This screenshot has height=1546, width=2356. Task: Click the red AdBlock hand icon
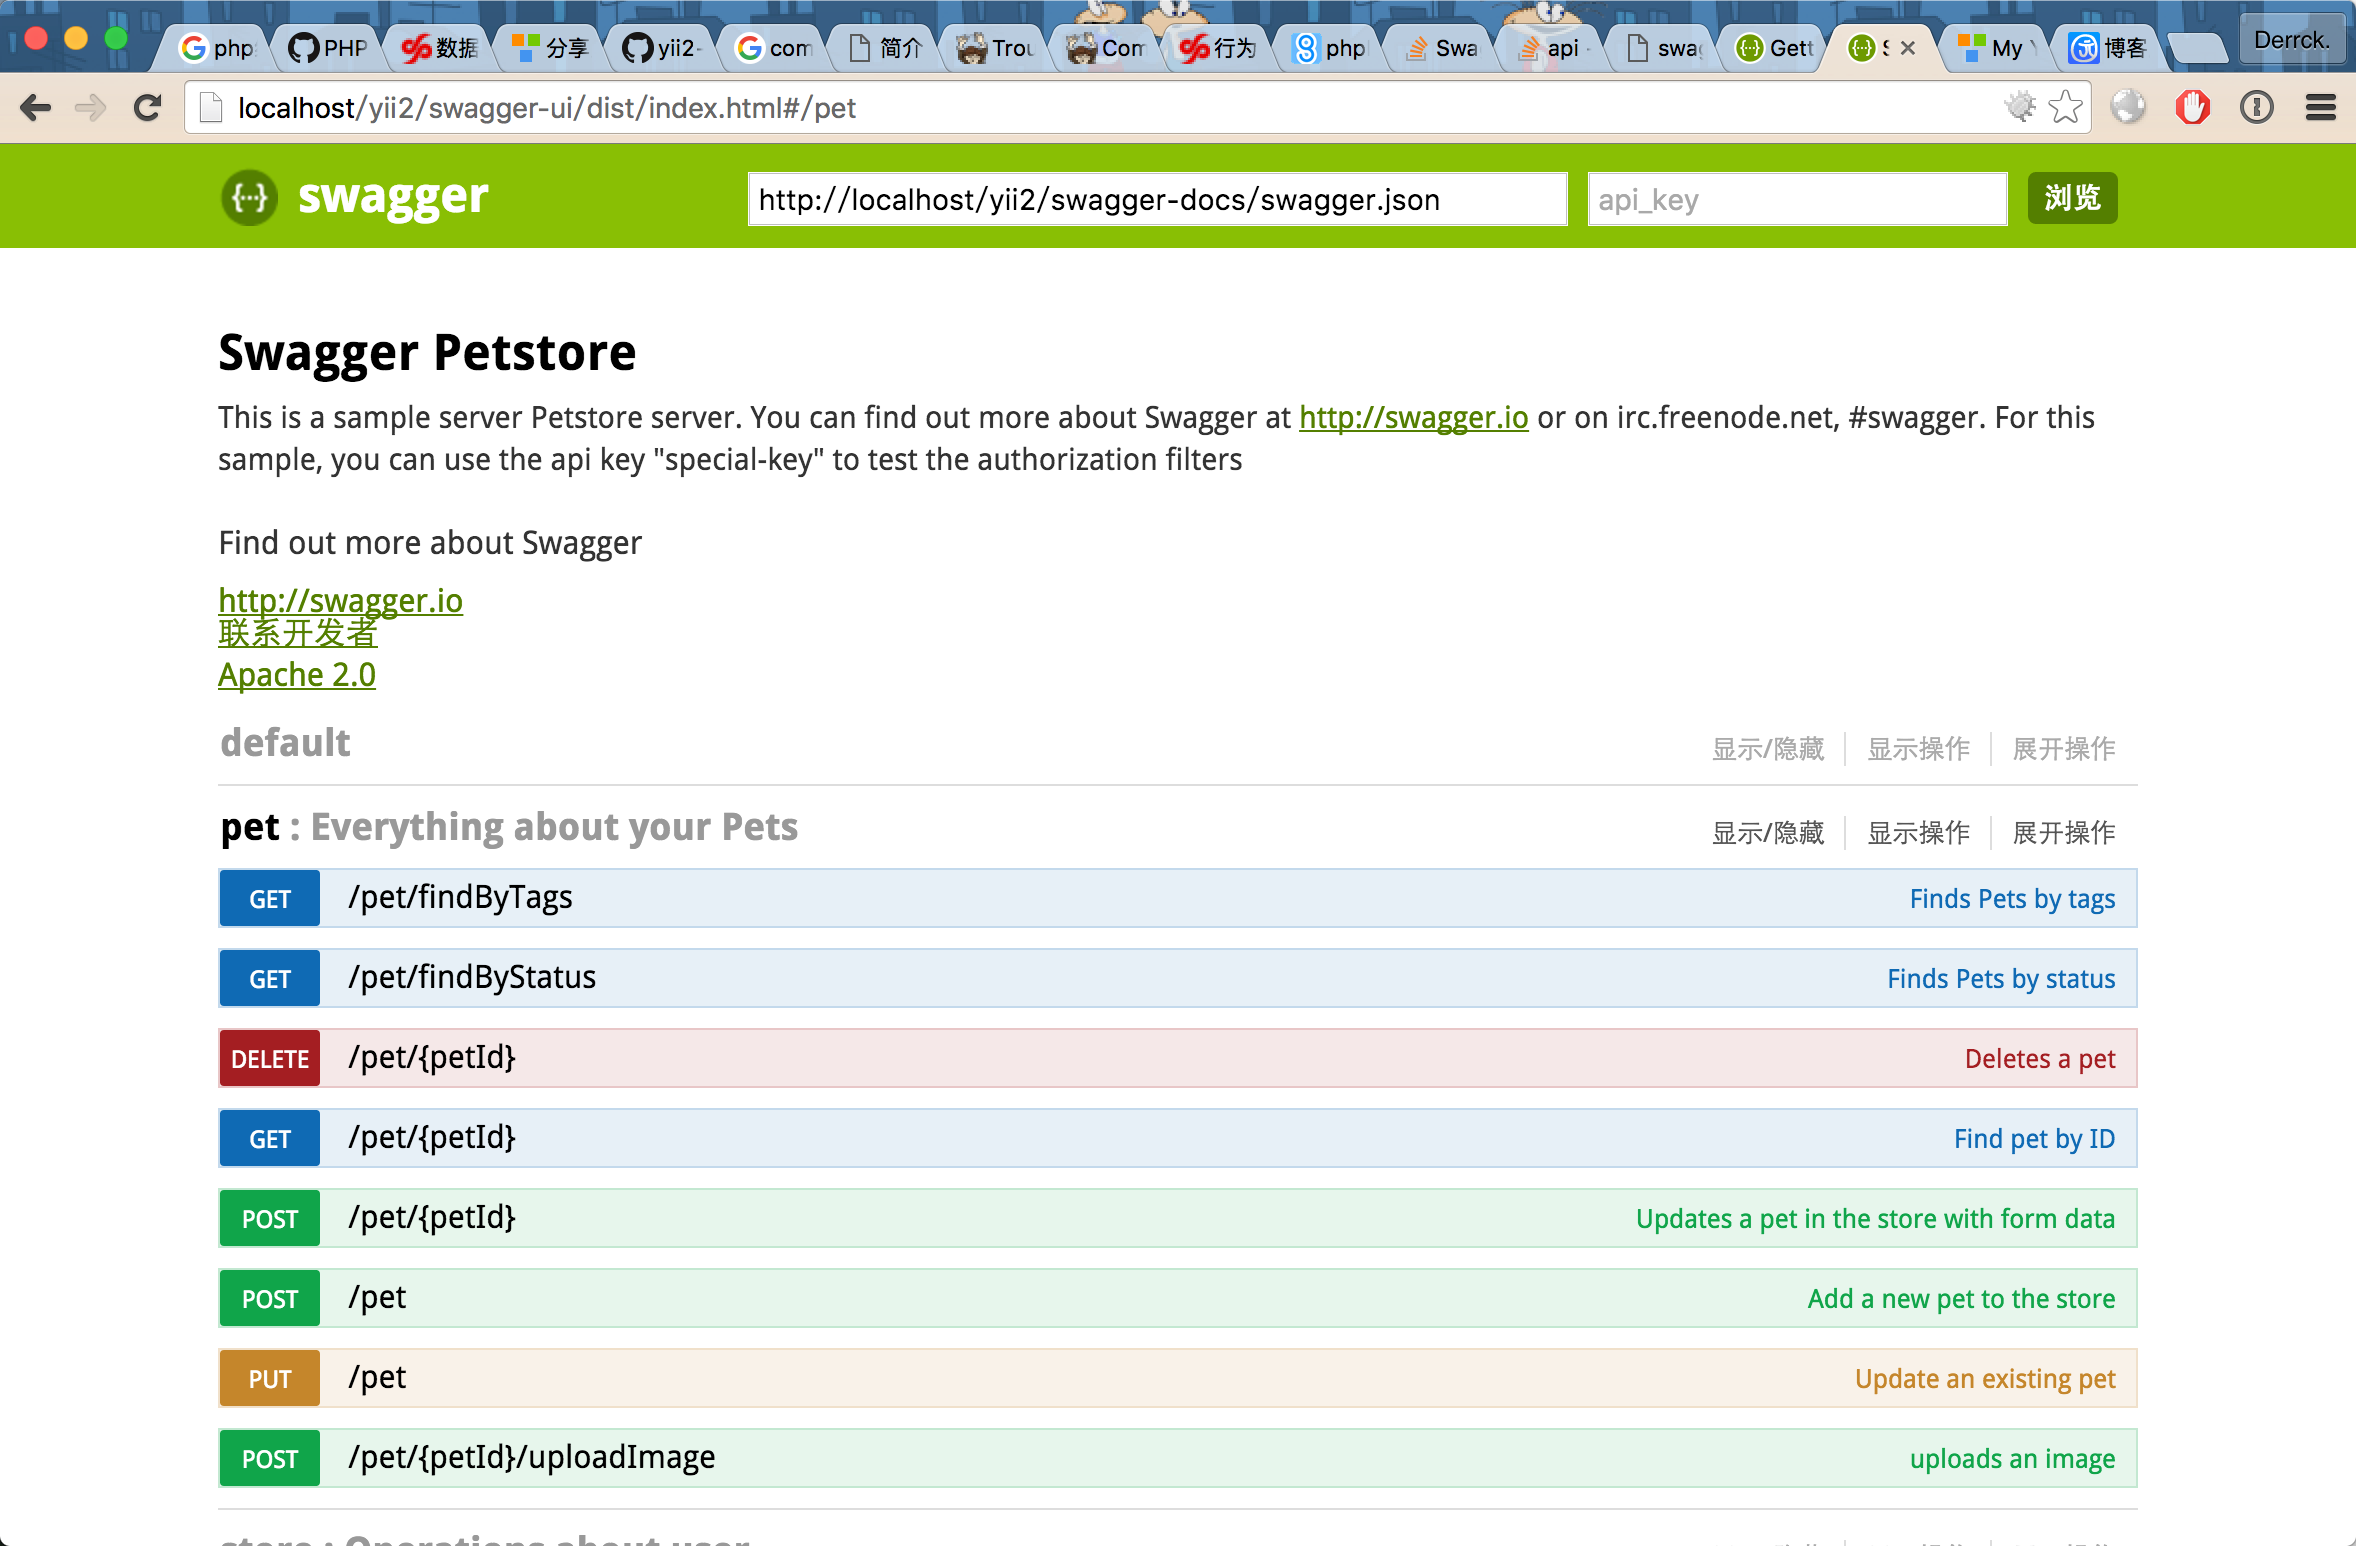(x=2192, y=107)
